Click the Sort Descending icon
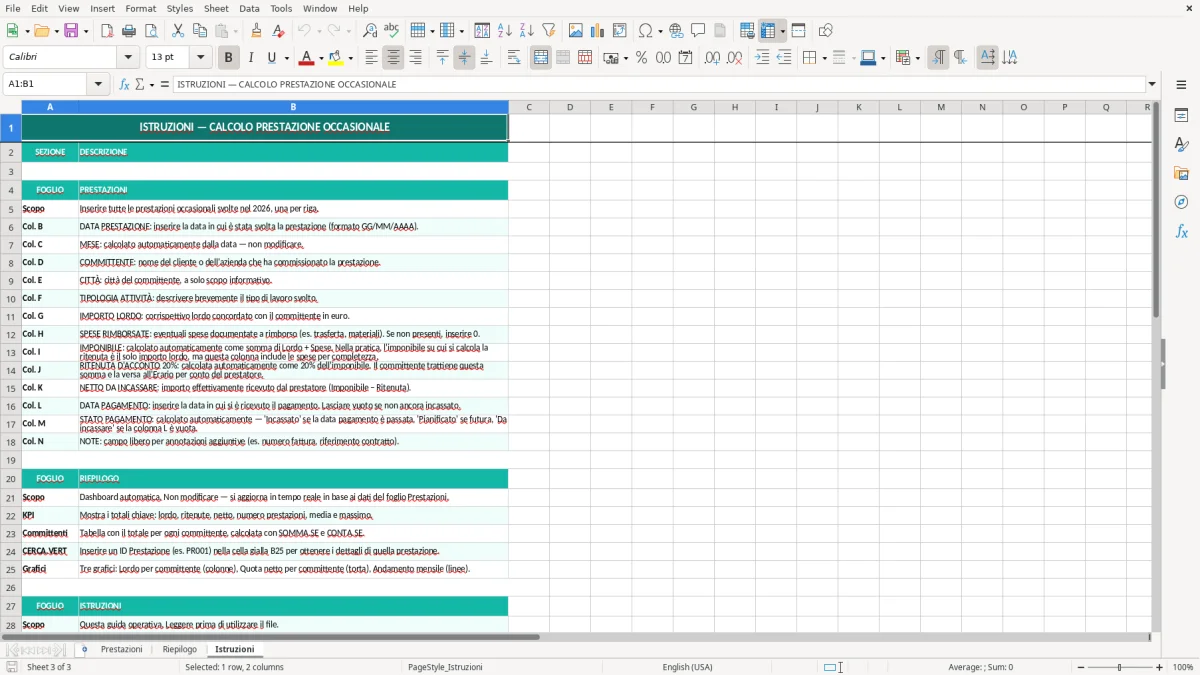The image size is (1200, 675). pyautogui.click(x=527, y=31)
